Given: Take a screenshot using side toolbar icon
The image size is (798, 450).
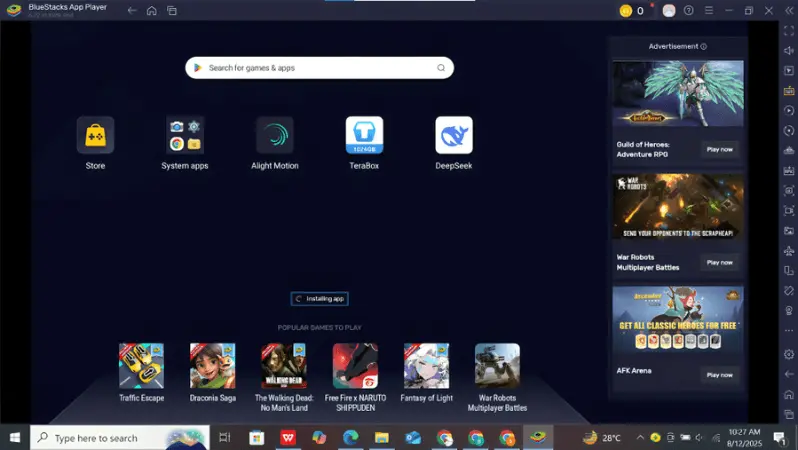Looking at the screenshot, I should [789, 190].
